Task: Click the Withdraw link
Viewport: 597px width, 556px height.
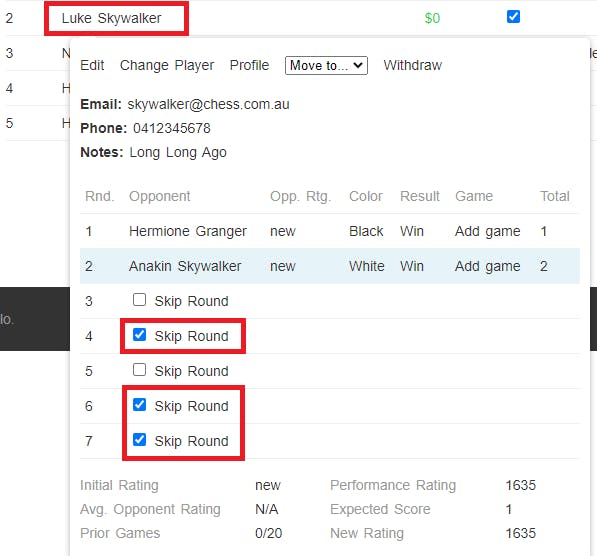Action: (x=413, y=65)
